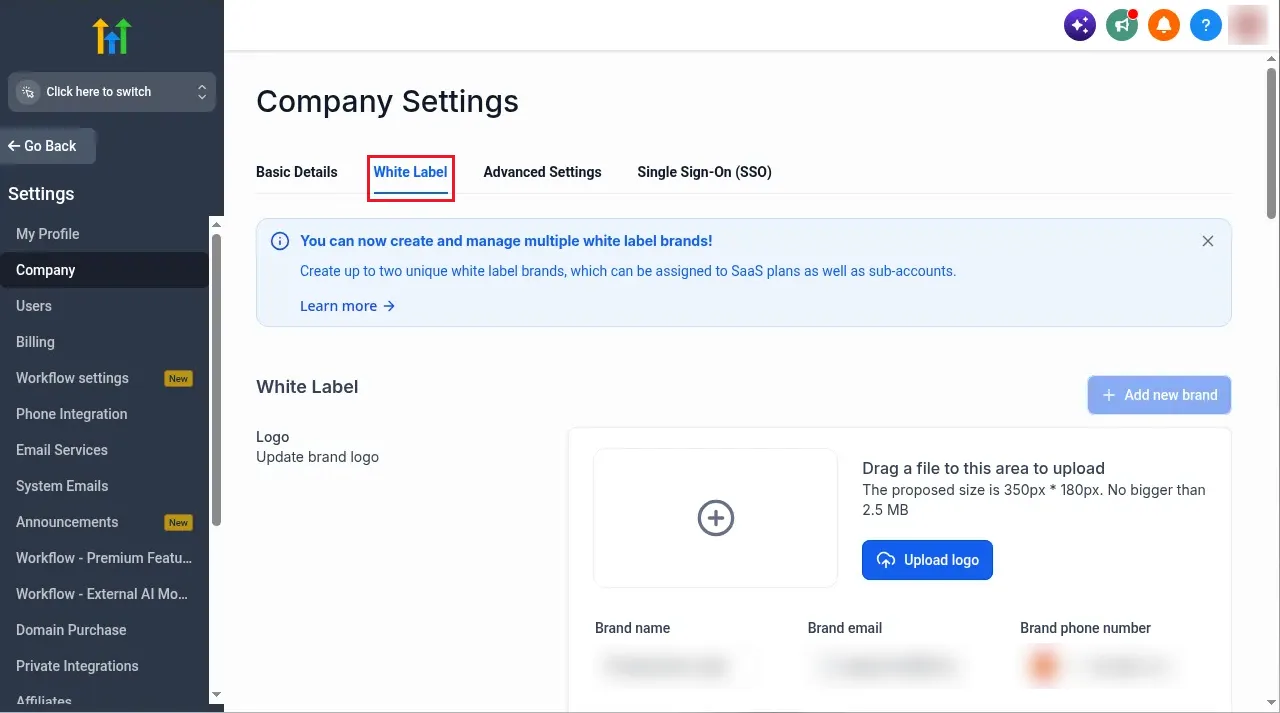This screenshot has height=713, width=1280.
Task: Click Add new brand button
Action: [x=1159, y=395]
